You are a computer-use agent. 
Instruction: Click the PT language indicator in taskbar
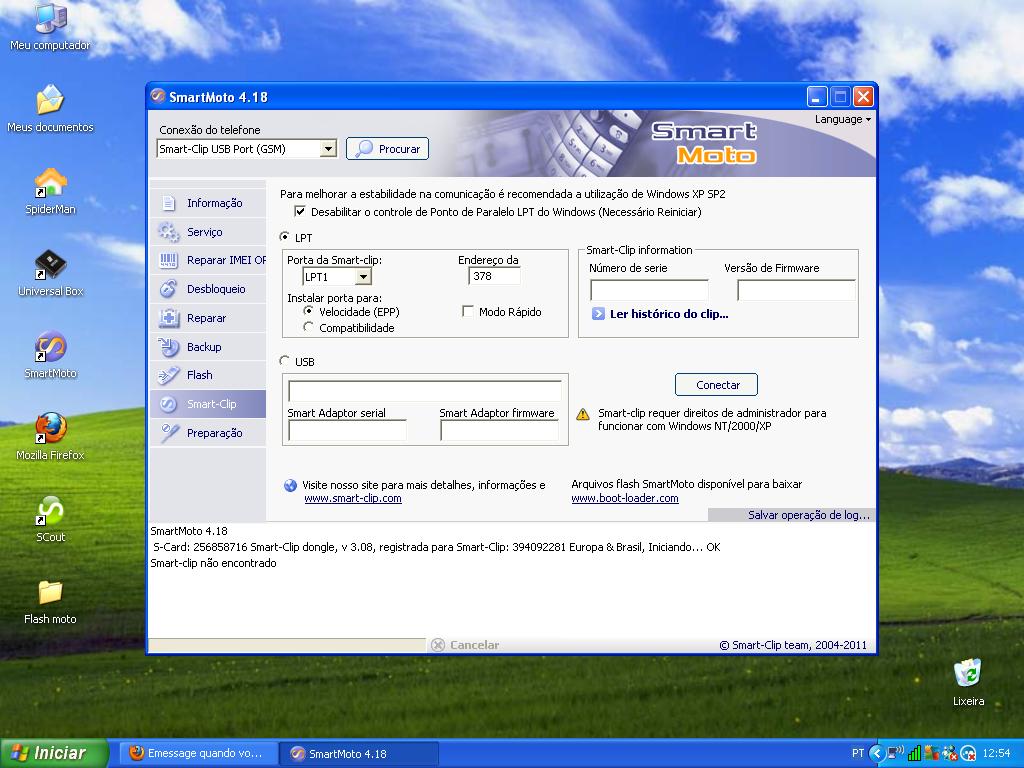click(857, 753)
